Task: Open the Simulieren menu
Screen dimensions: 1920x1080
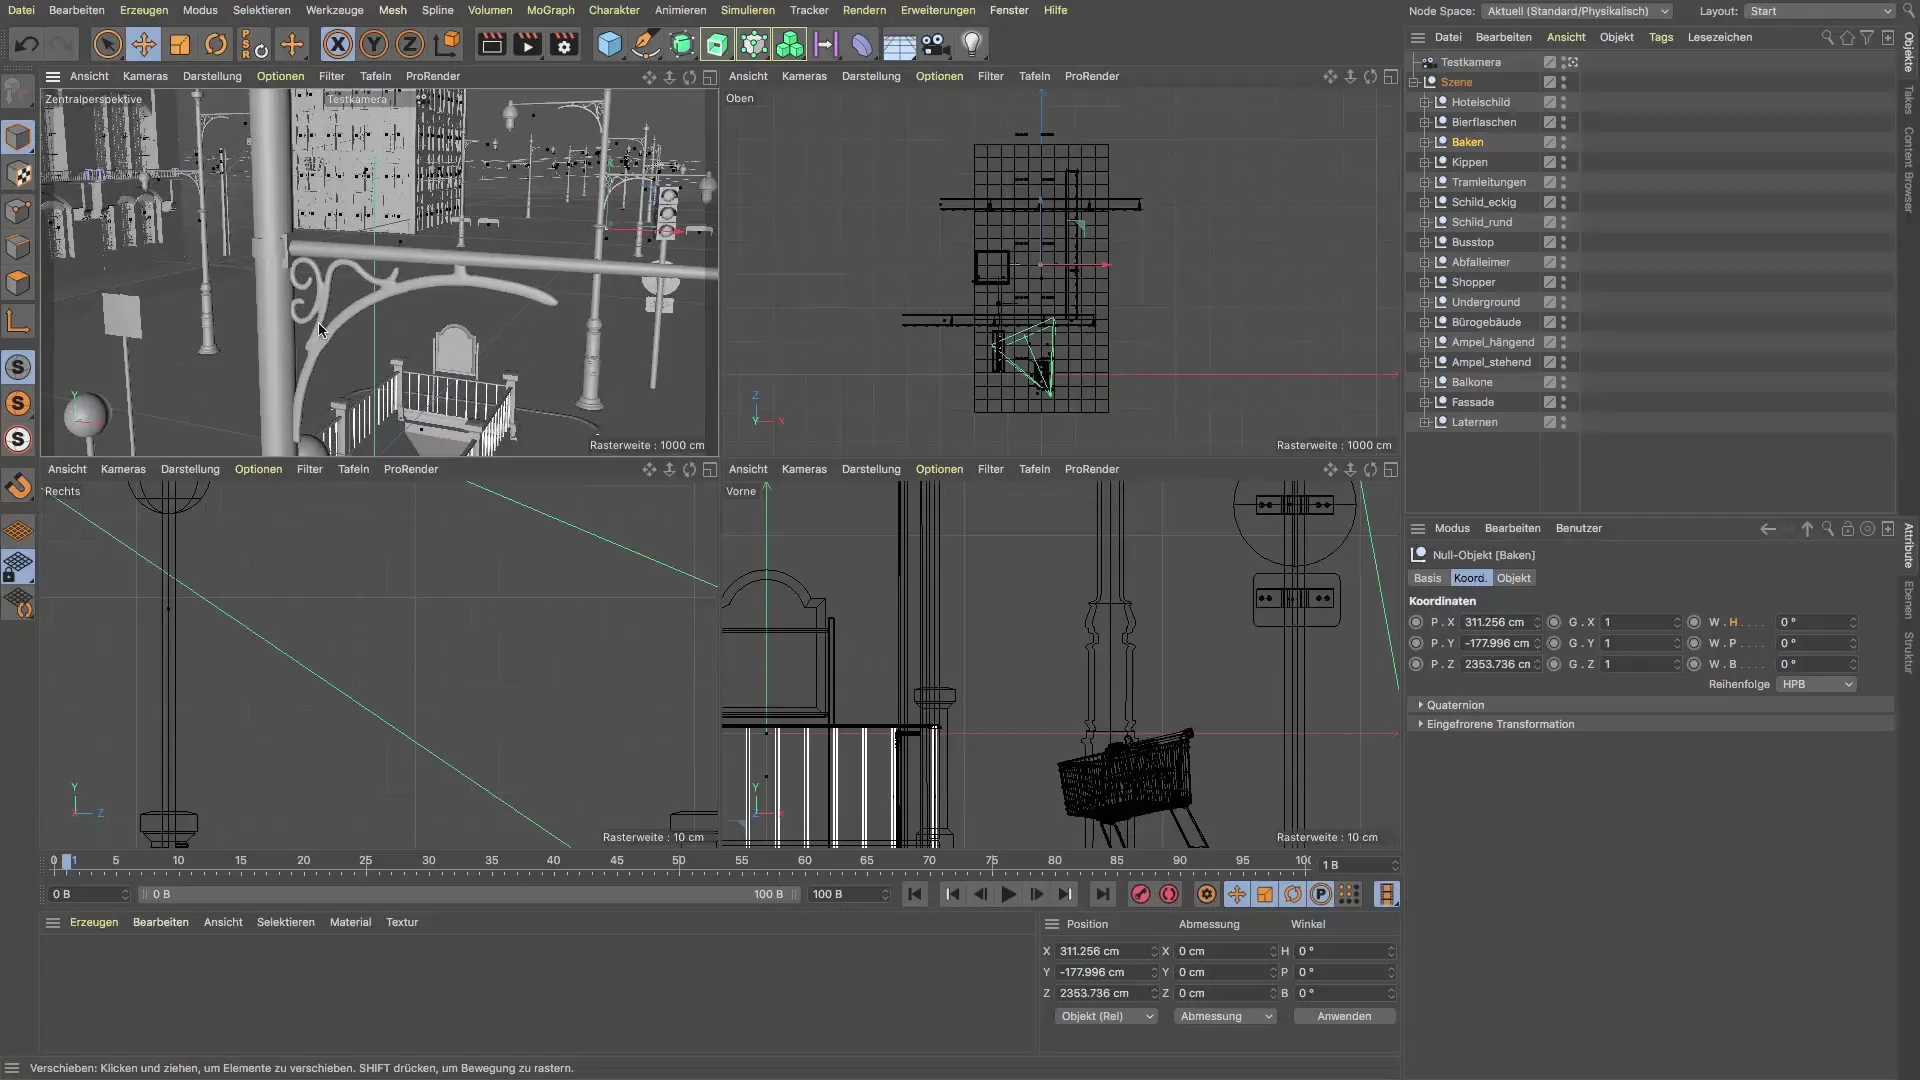Action: pos(747,10)
